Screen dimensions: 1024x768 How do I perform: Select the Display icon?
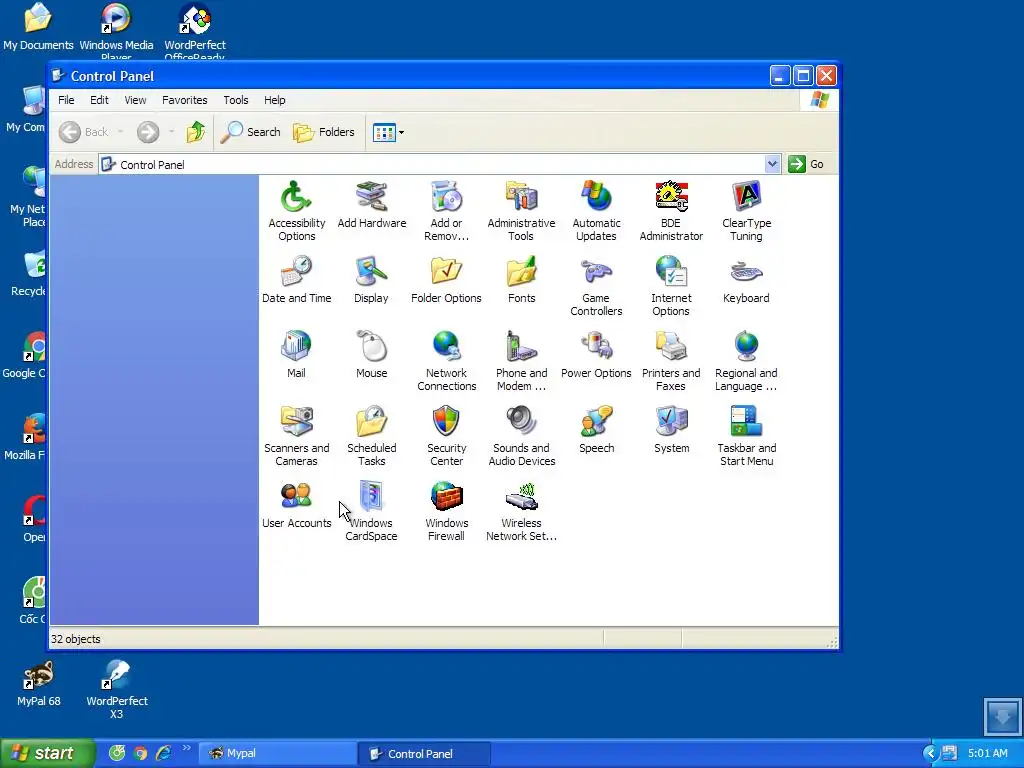pyautogui.click(x=372, y=280)
